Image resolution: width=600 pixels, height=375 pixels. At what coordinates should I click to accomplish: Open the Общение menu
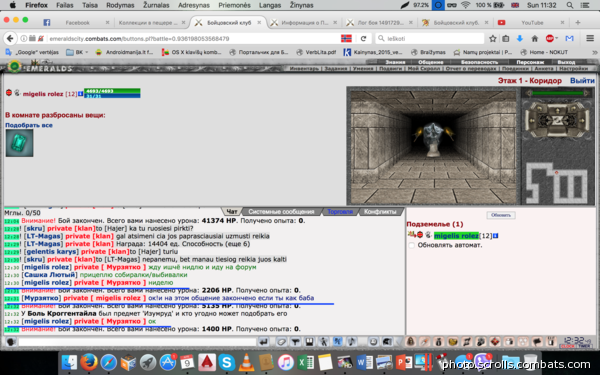pyautogui.click(x=430, y=62)
